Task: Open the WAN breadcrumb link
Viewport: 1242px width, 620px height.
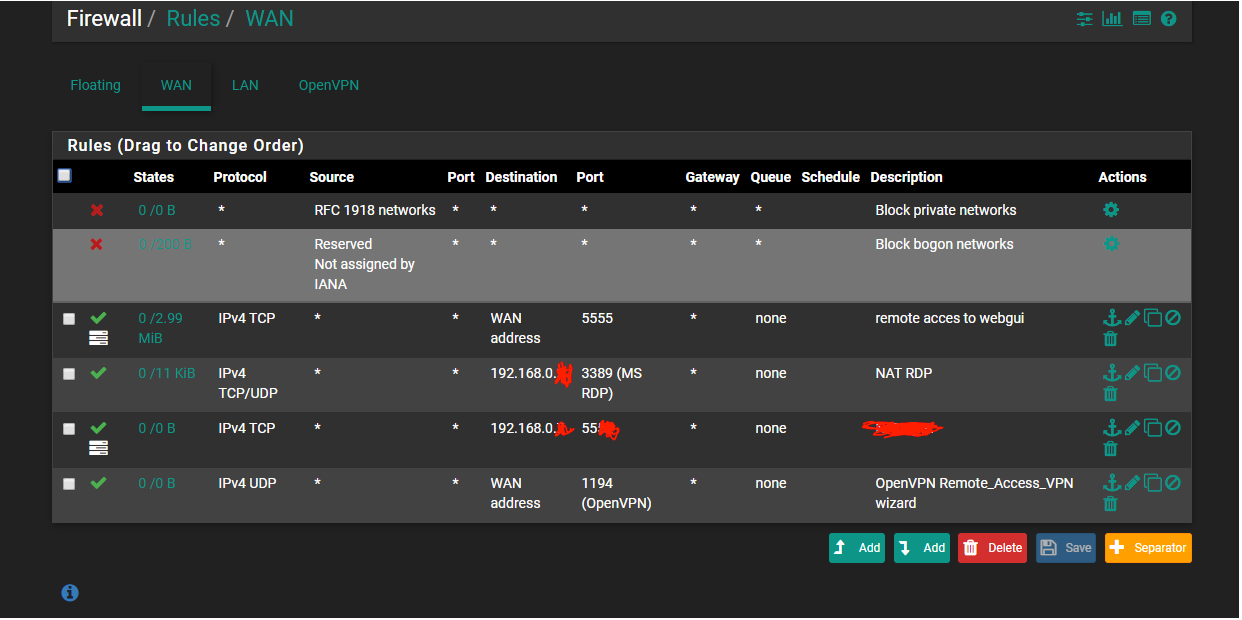Action: coord(269,19)
